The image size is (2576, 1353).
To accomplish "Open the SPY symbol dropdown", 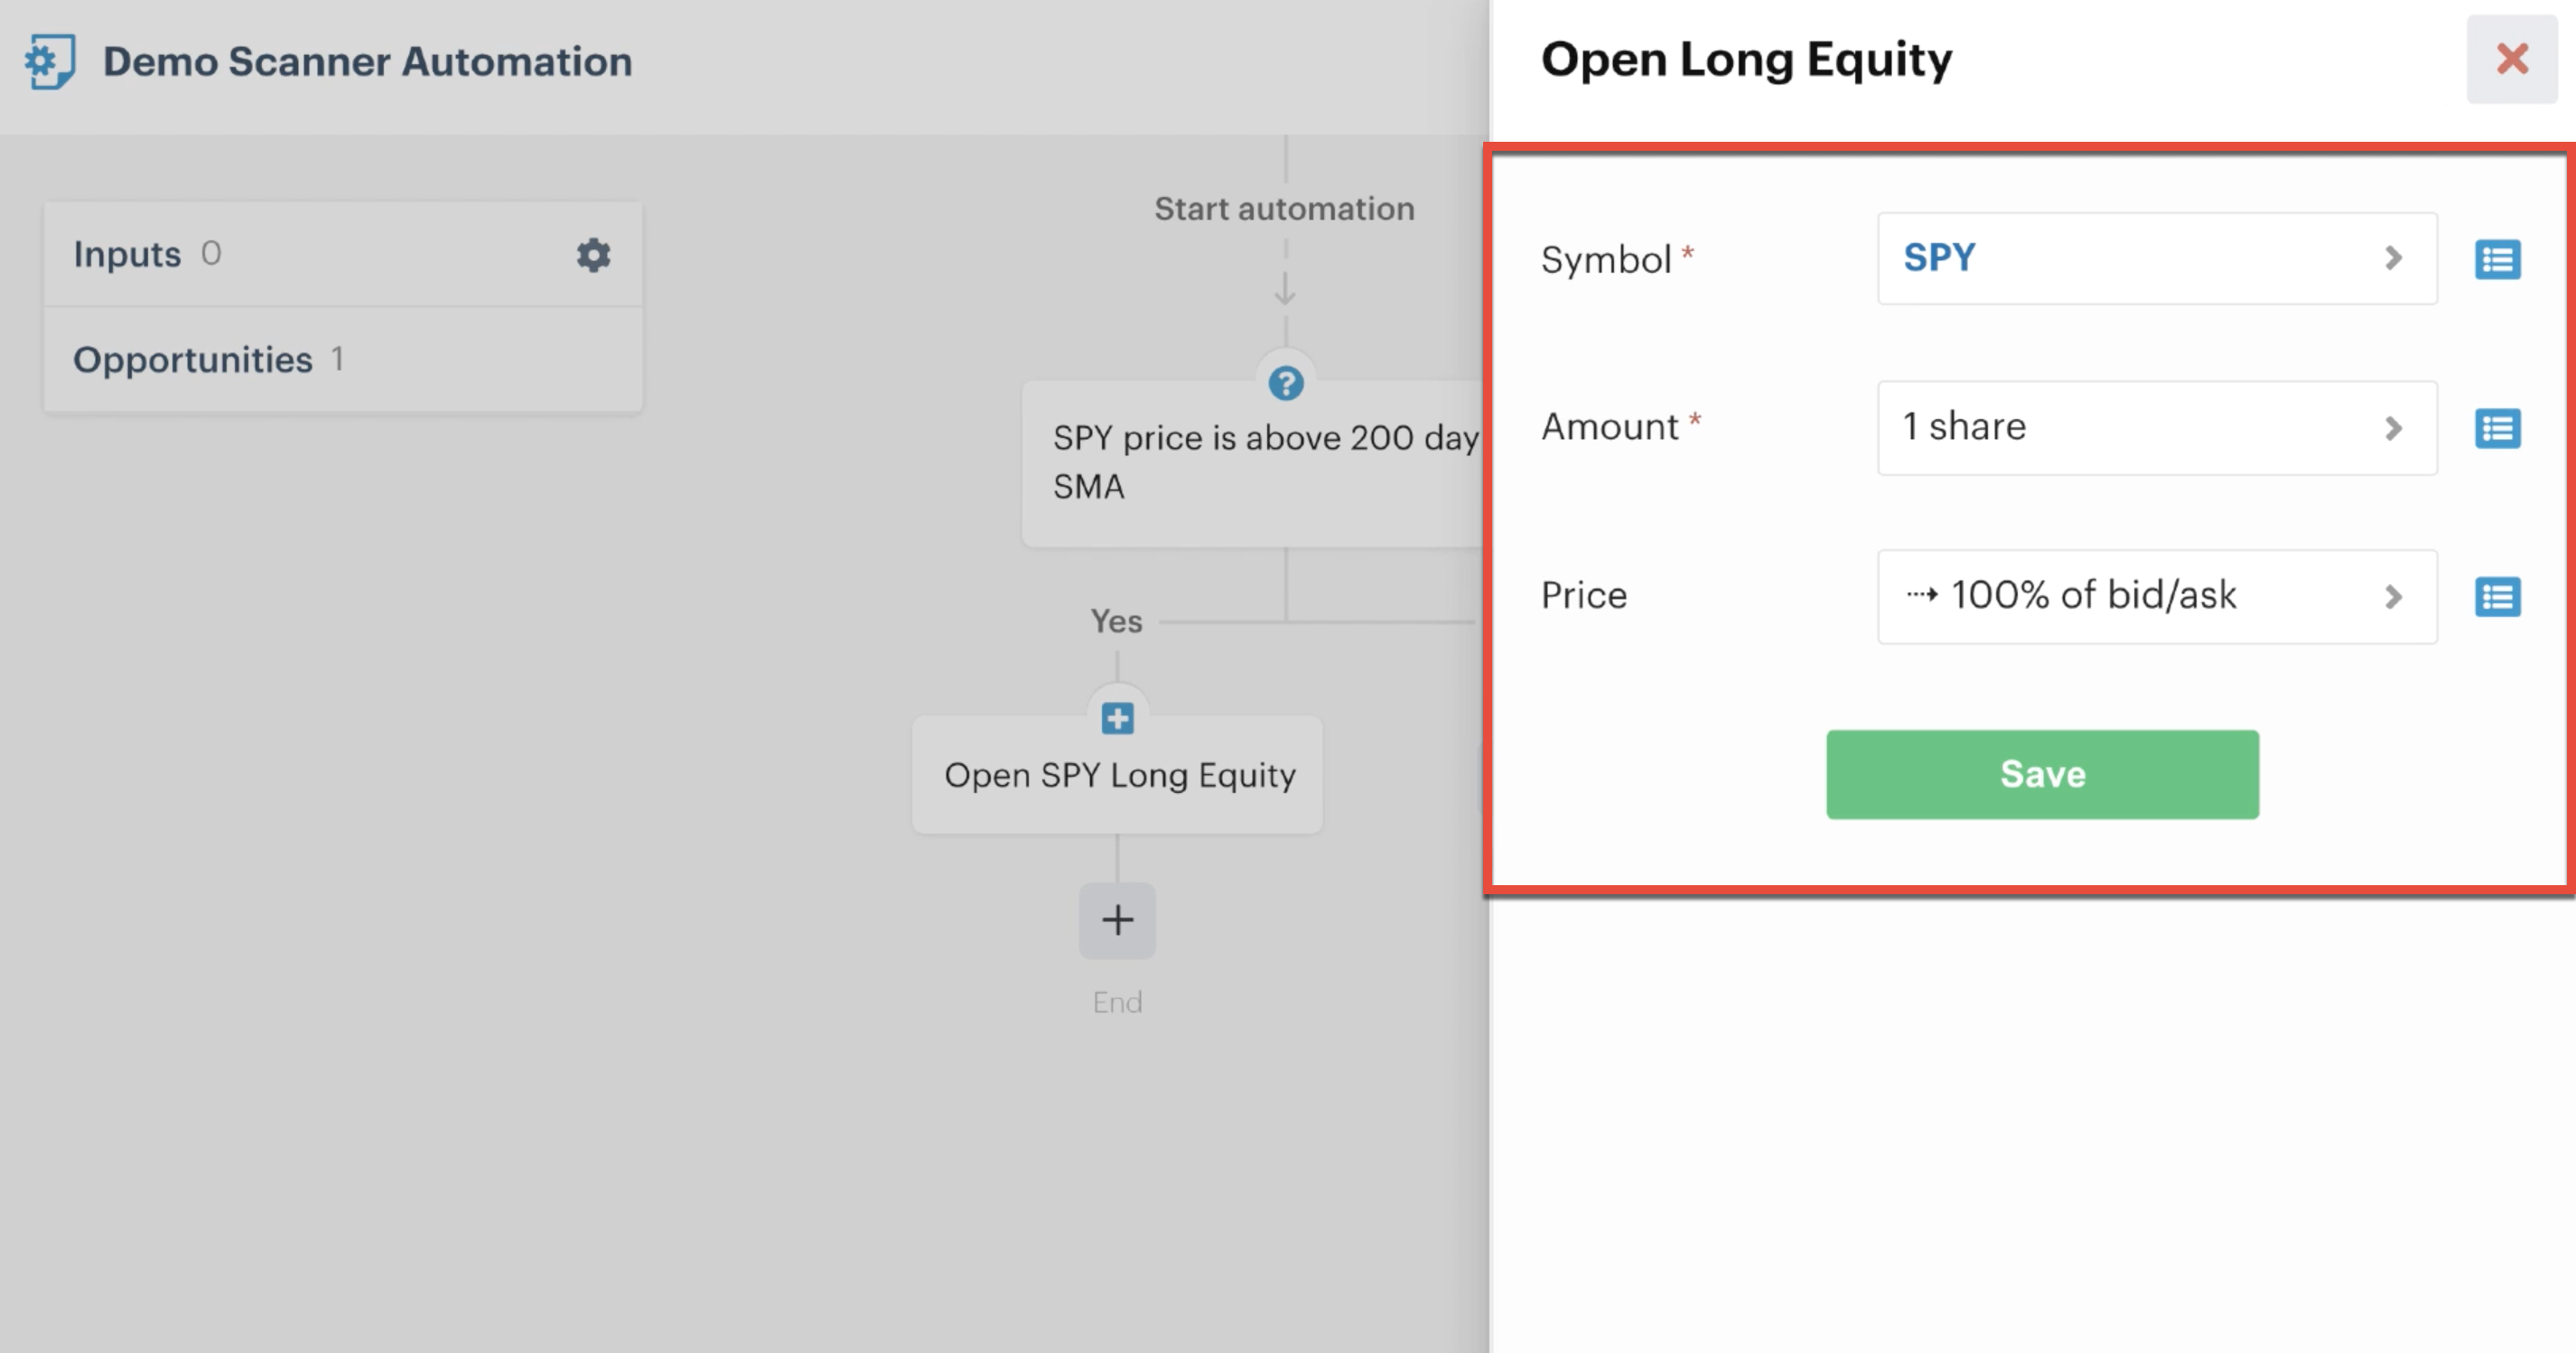I will click(x=2157, y=258).
